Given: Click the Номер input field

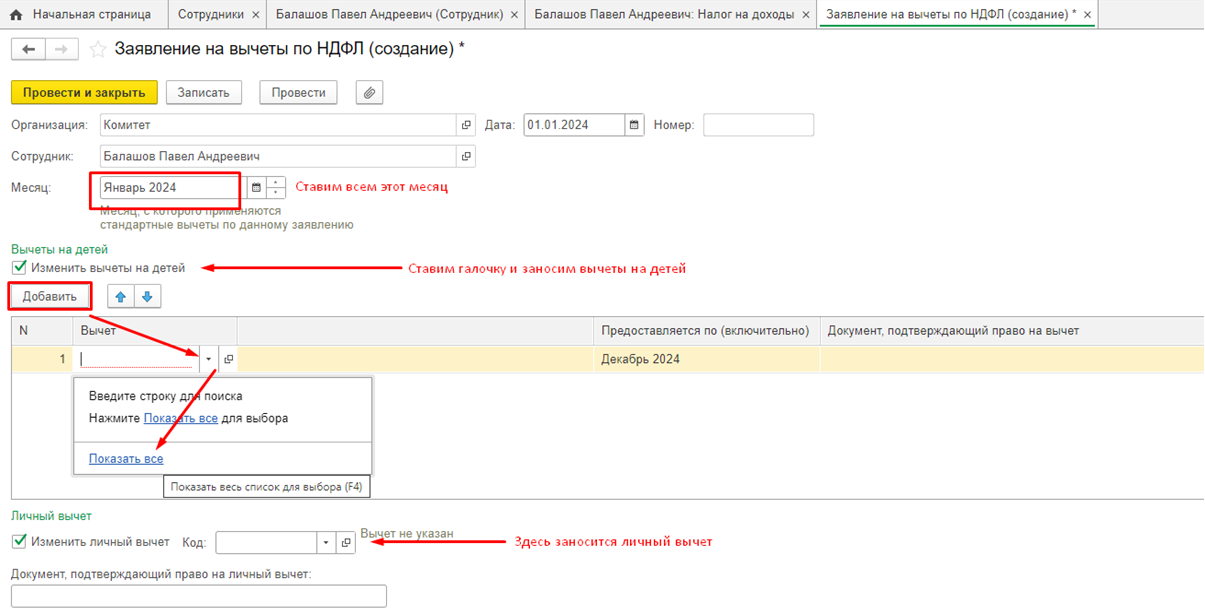Looking at the screenshot, I should tap(757, 125).
